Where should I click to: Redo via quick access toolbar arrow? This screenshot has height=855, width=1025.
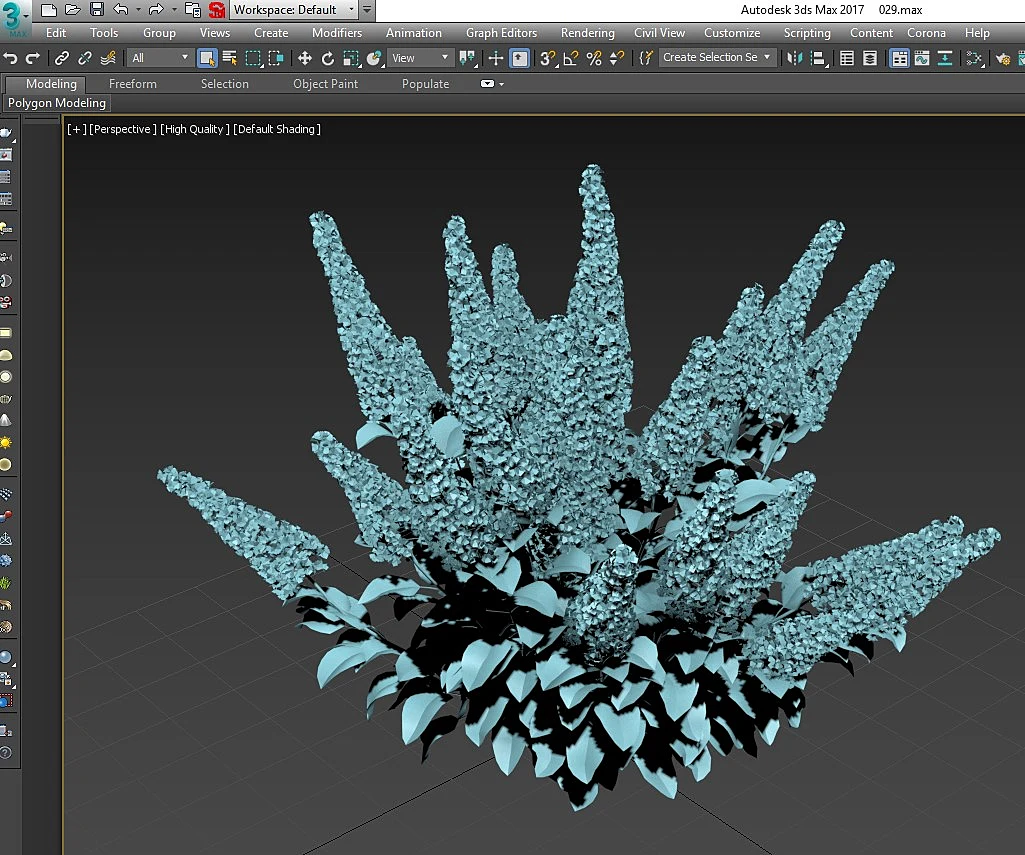pos(156,10)
